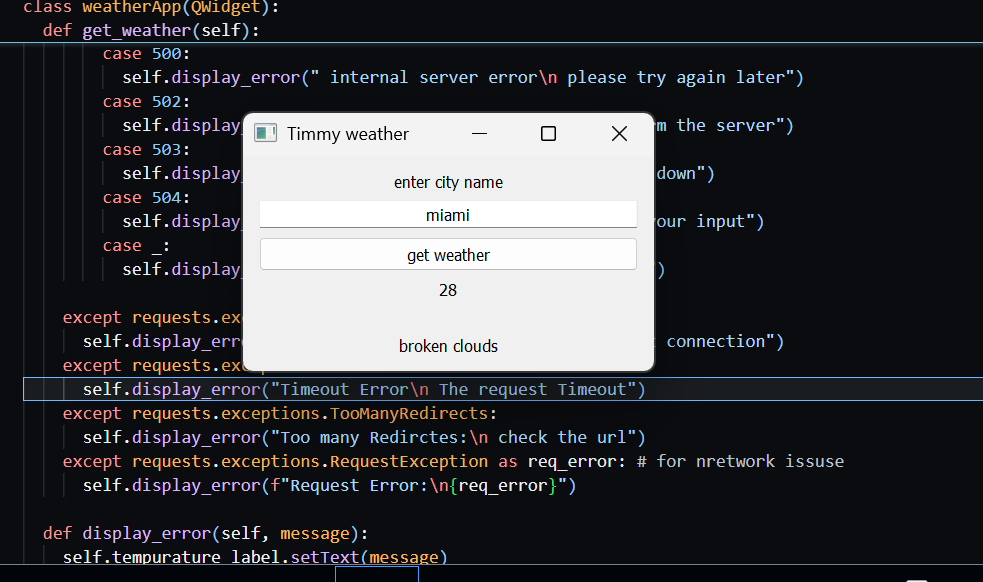Click the sticky line "def get_weather(self):"
This screenshot has height=582, width=983.
point(150,30)
